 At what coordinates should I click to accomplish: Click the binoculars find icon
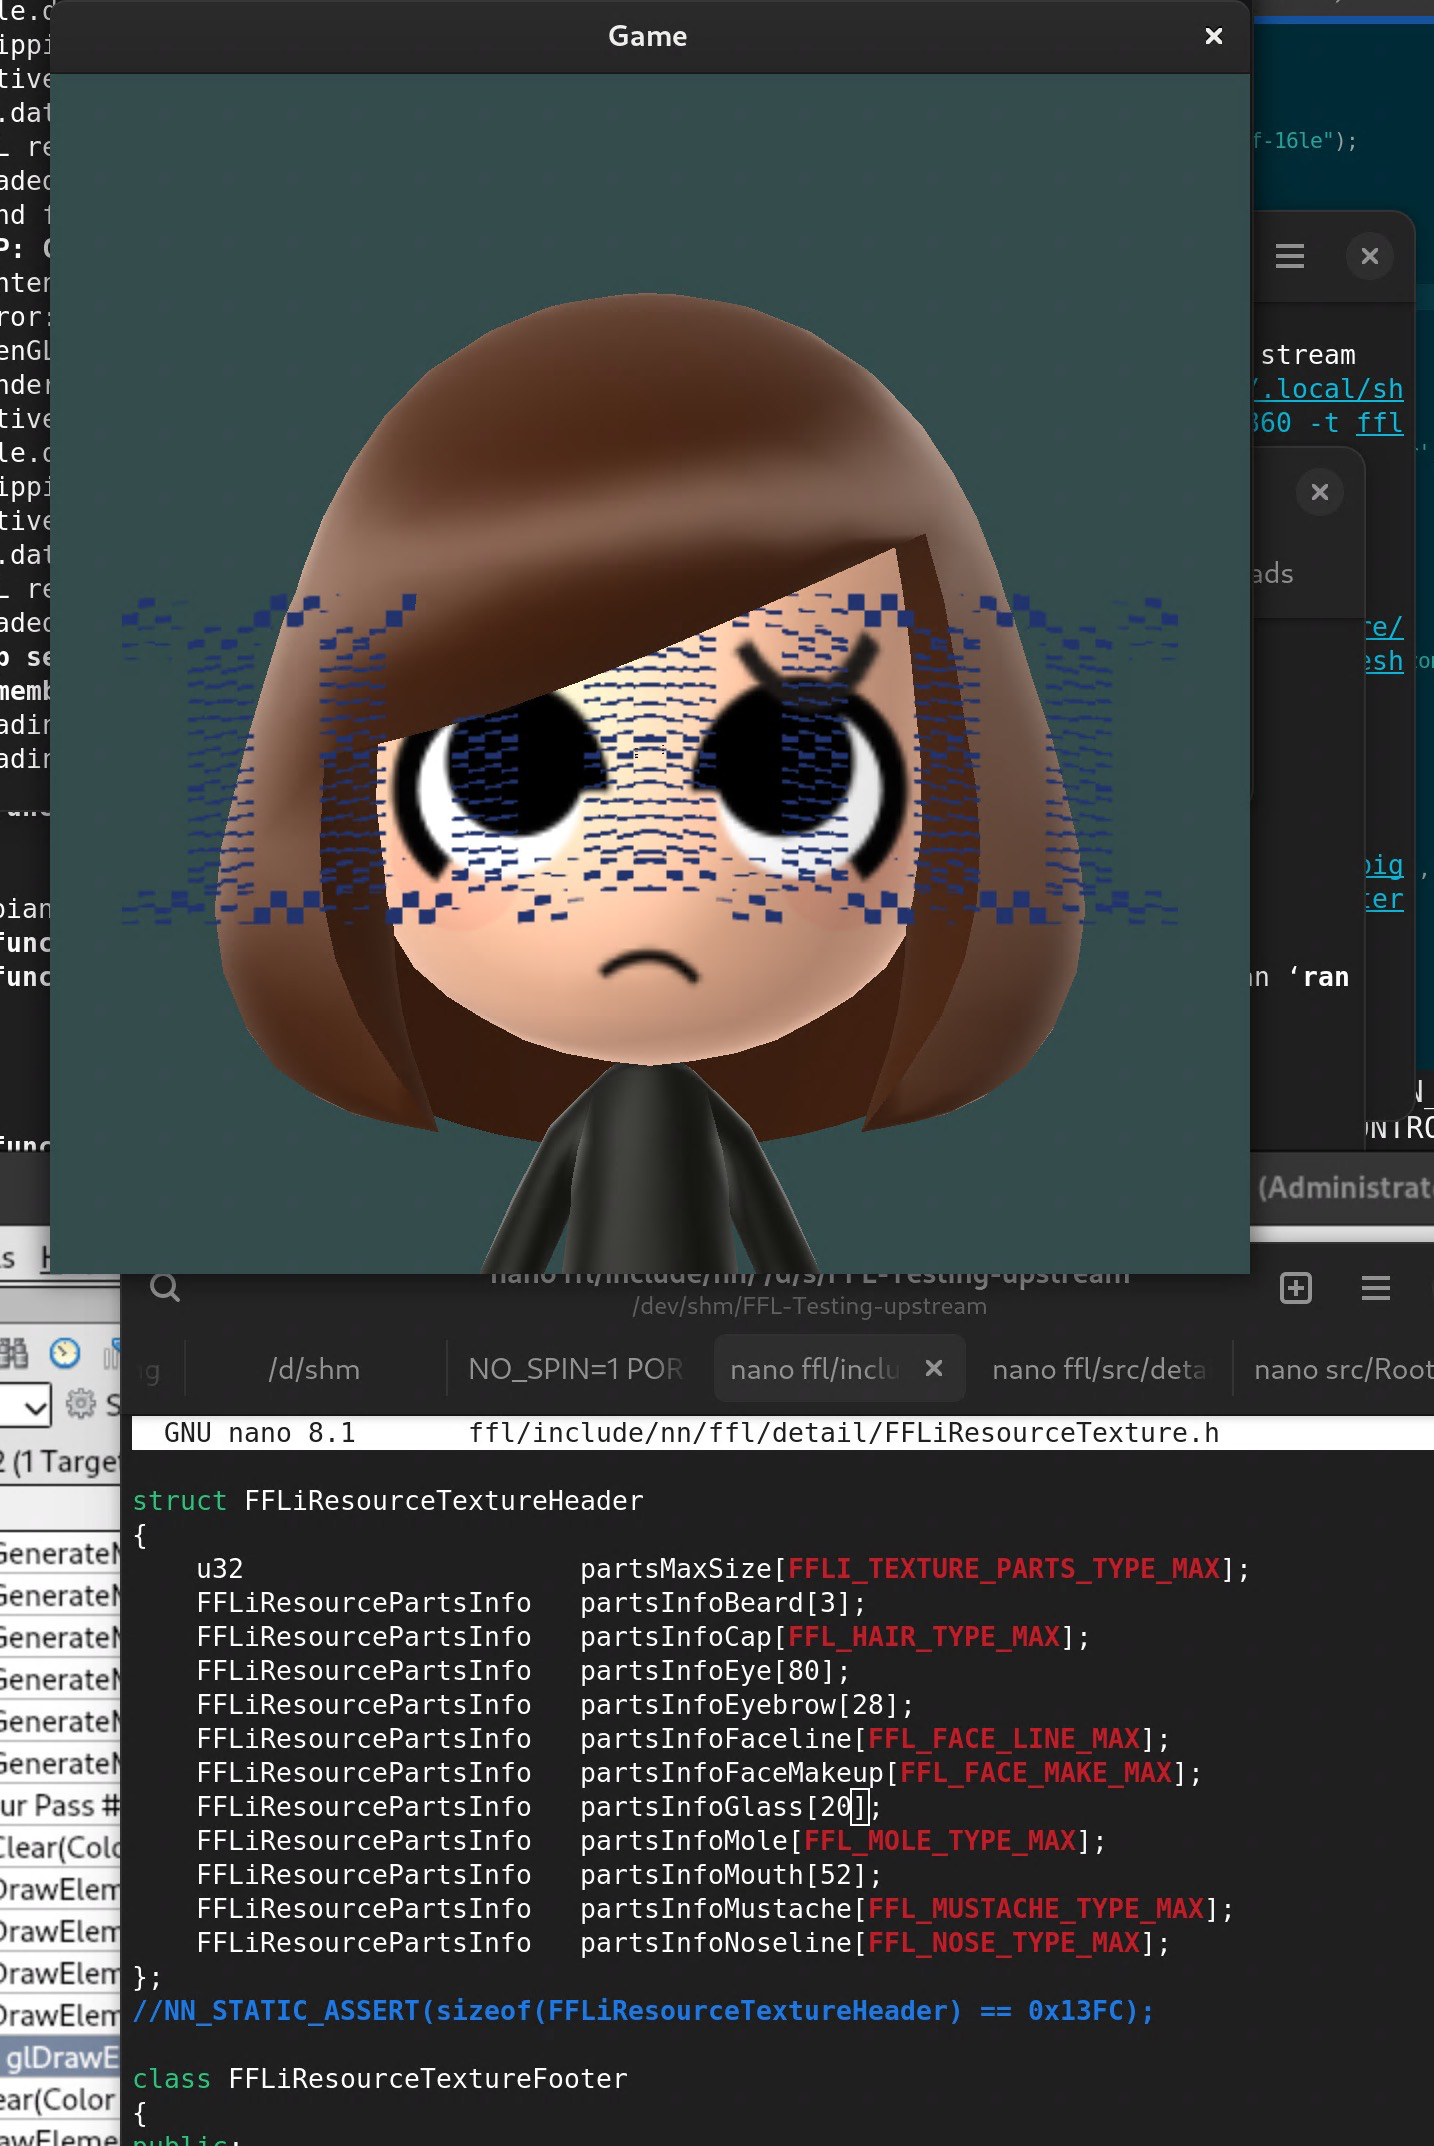click(x=14, y=1353)
